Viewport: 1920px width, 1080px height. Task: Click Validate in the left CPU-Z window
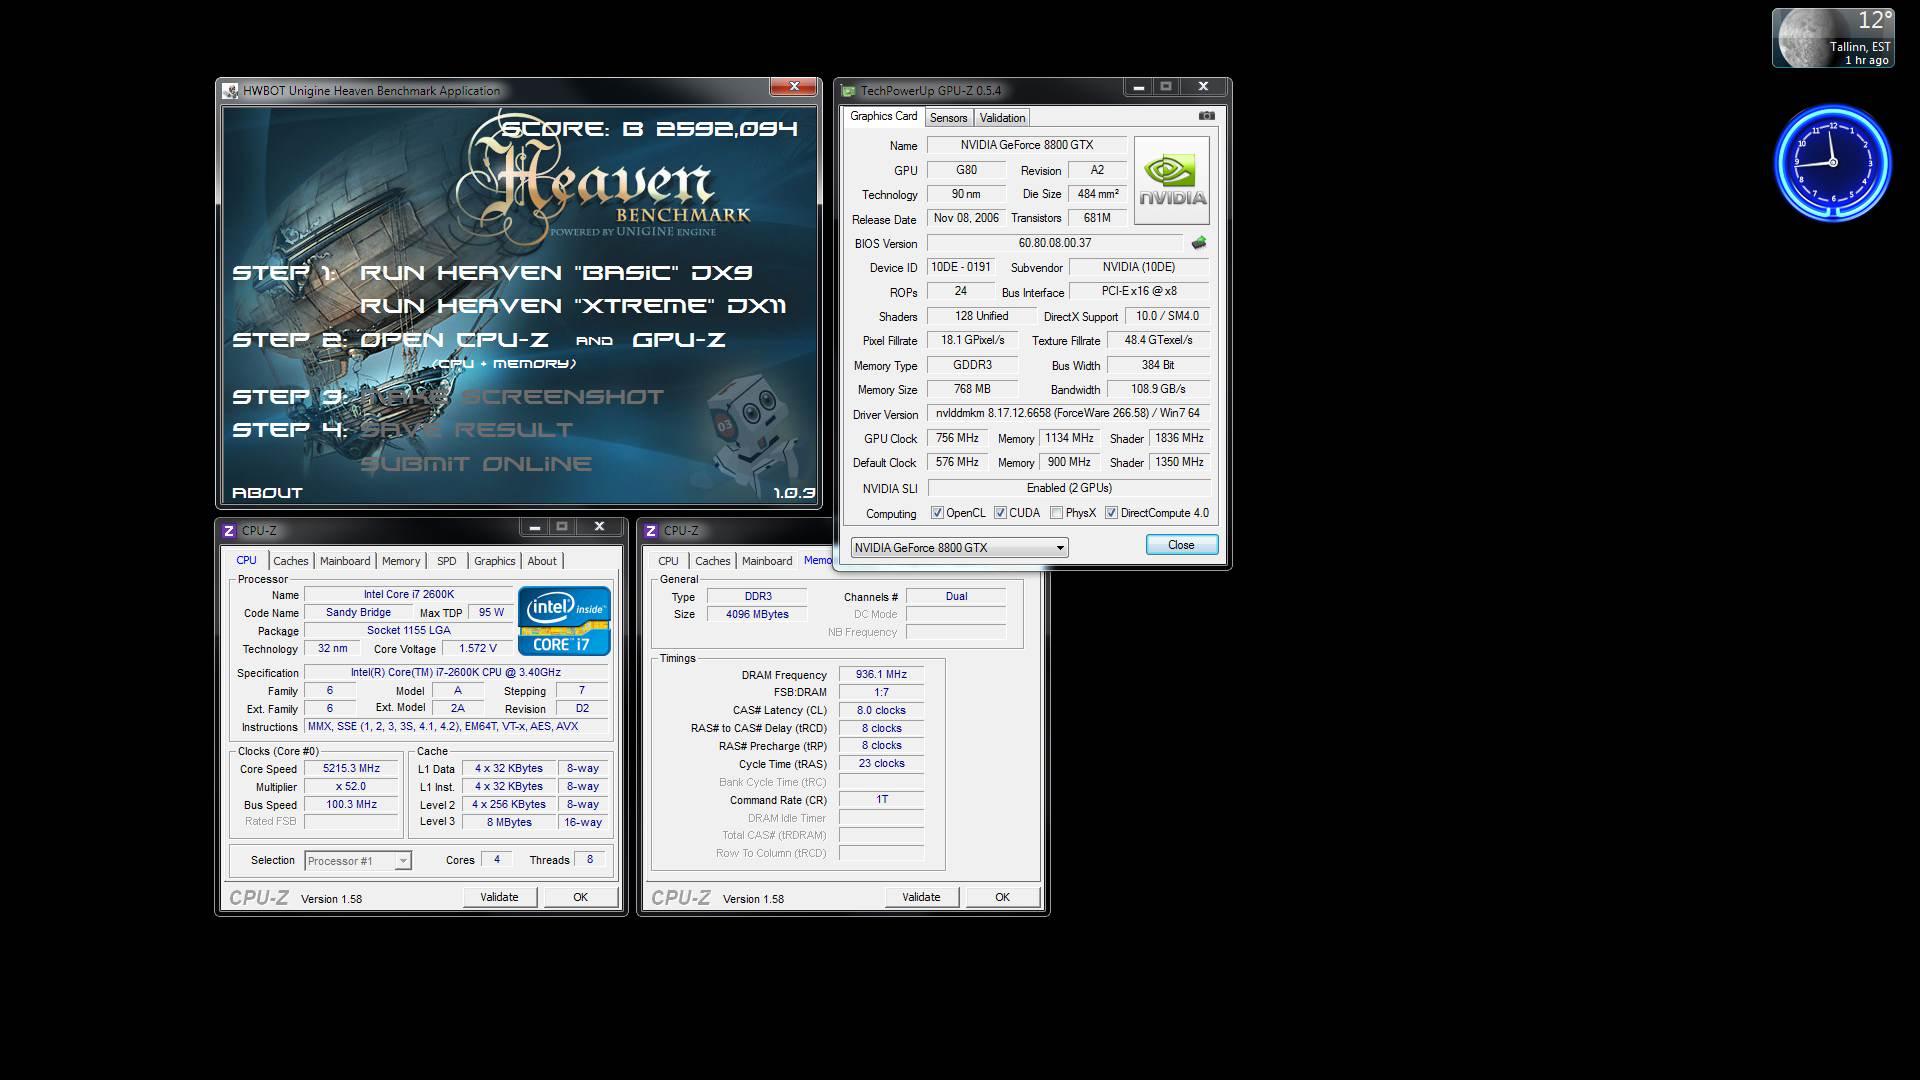pyautogui.click(x=499, y=897)
